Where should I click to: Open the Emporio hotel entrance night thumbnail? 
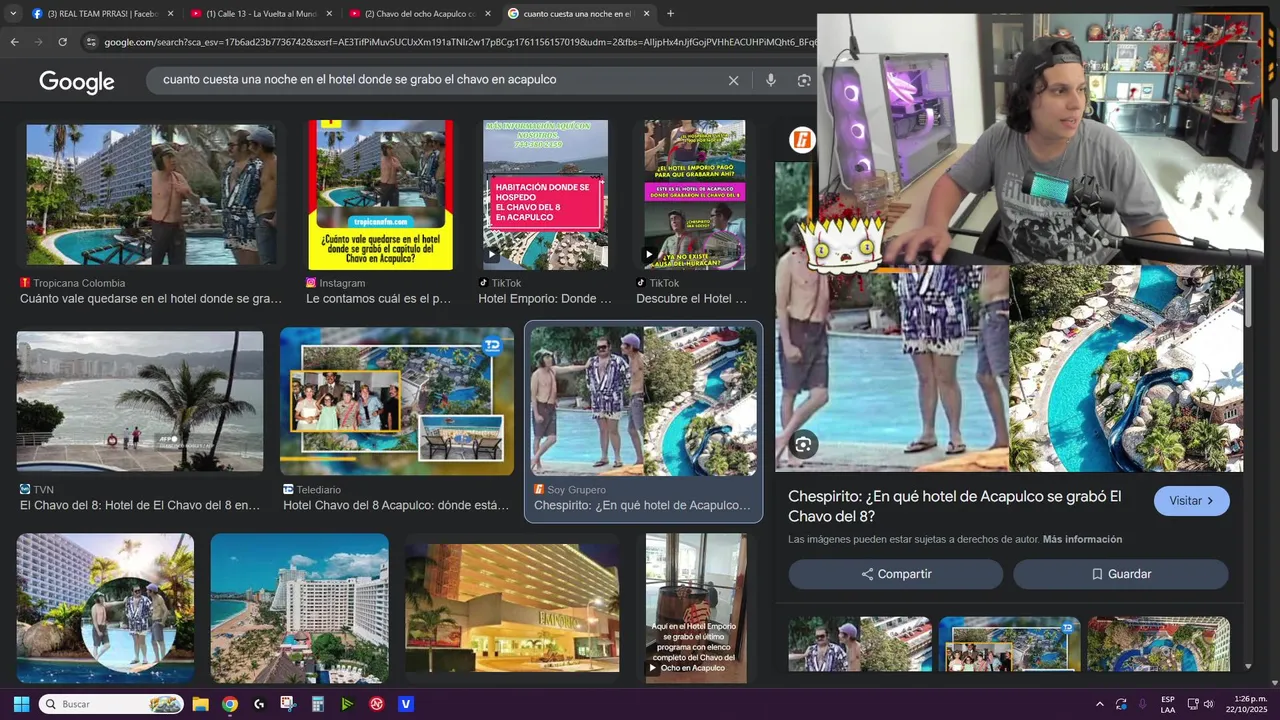512,608
